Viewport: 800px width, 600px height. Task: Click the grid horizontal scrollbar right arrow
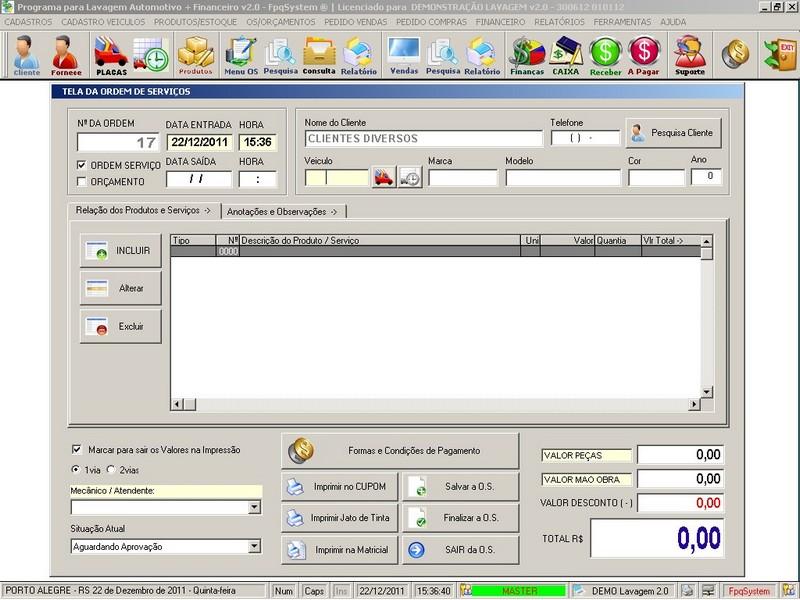click(694, 404)
